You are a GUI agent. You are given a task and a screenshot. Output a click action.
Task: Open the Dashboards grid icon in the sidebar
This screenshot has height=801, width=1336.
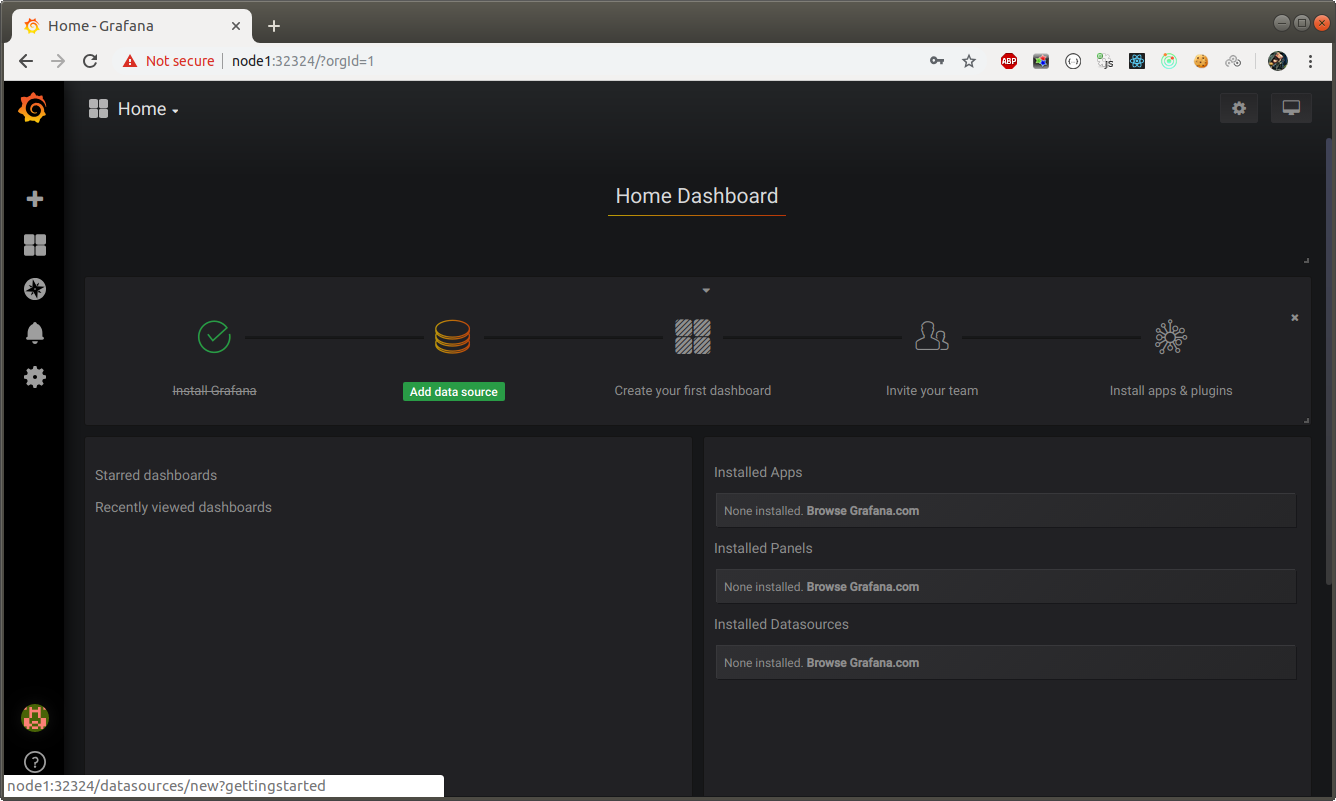pos(35,245)
